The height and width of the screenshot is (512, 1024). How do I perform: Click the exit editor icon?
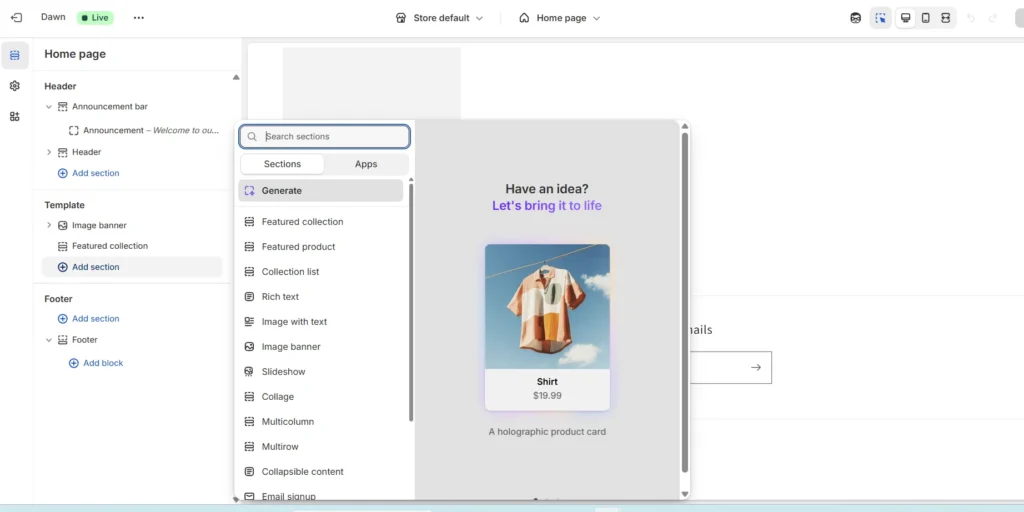[16, 18]
